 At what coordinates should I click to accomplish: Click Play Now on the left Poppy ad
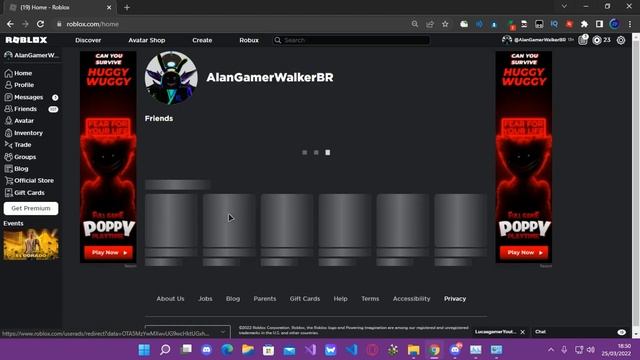point(109,253)
